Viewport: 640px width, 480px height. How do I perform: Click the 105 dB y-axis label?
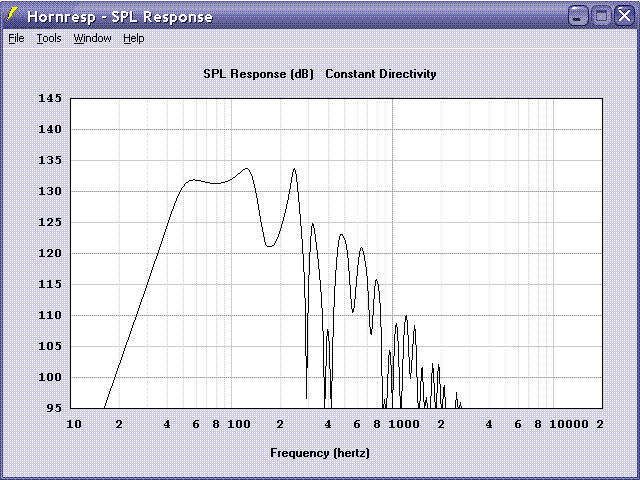[50, 346]
